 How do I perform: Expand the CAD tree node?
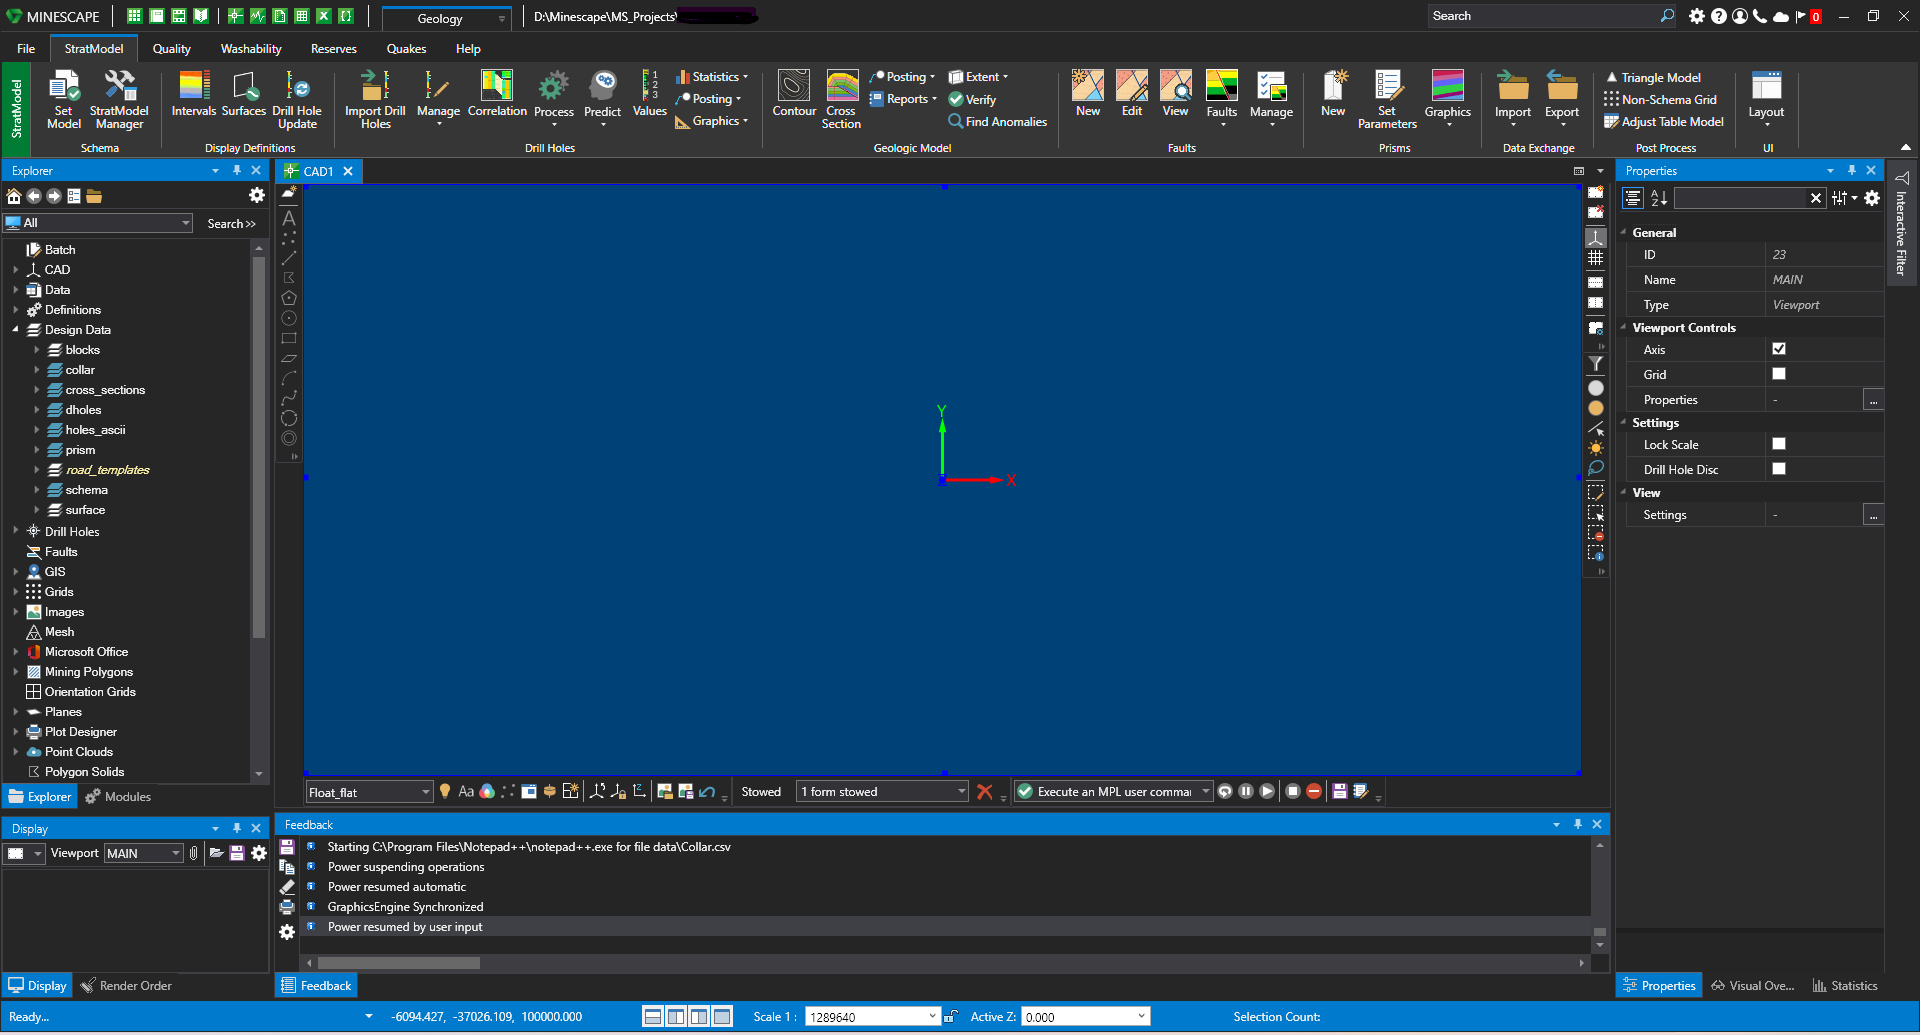pyautogui.click(x=16, y=270)
